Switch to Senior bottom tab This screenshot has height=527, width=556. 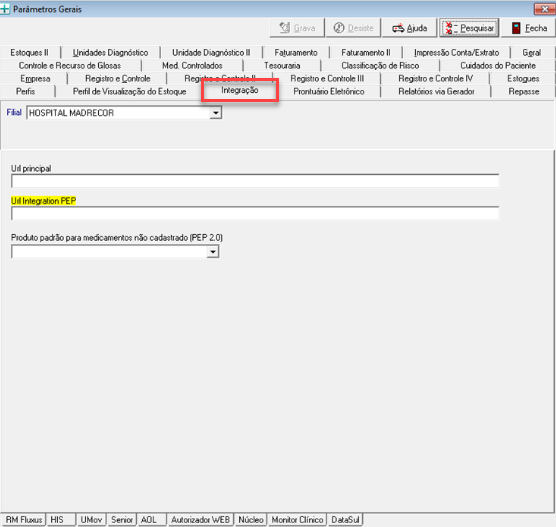122,520
